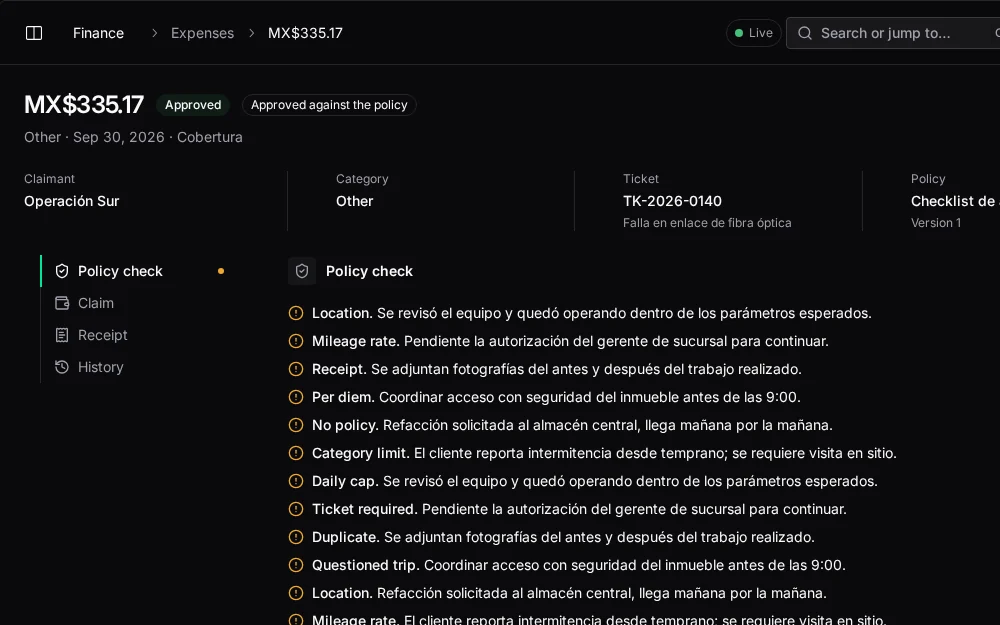This screenshot has width=1000, height=625.
Task: Toggle the sidebar panel icon
Action: (34, 33)
